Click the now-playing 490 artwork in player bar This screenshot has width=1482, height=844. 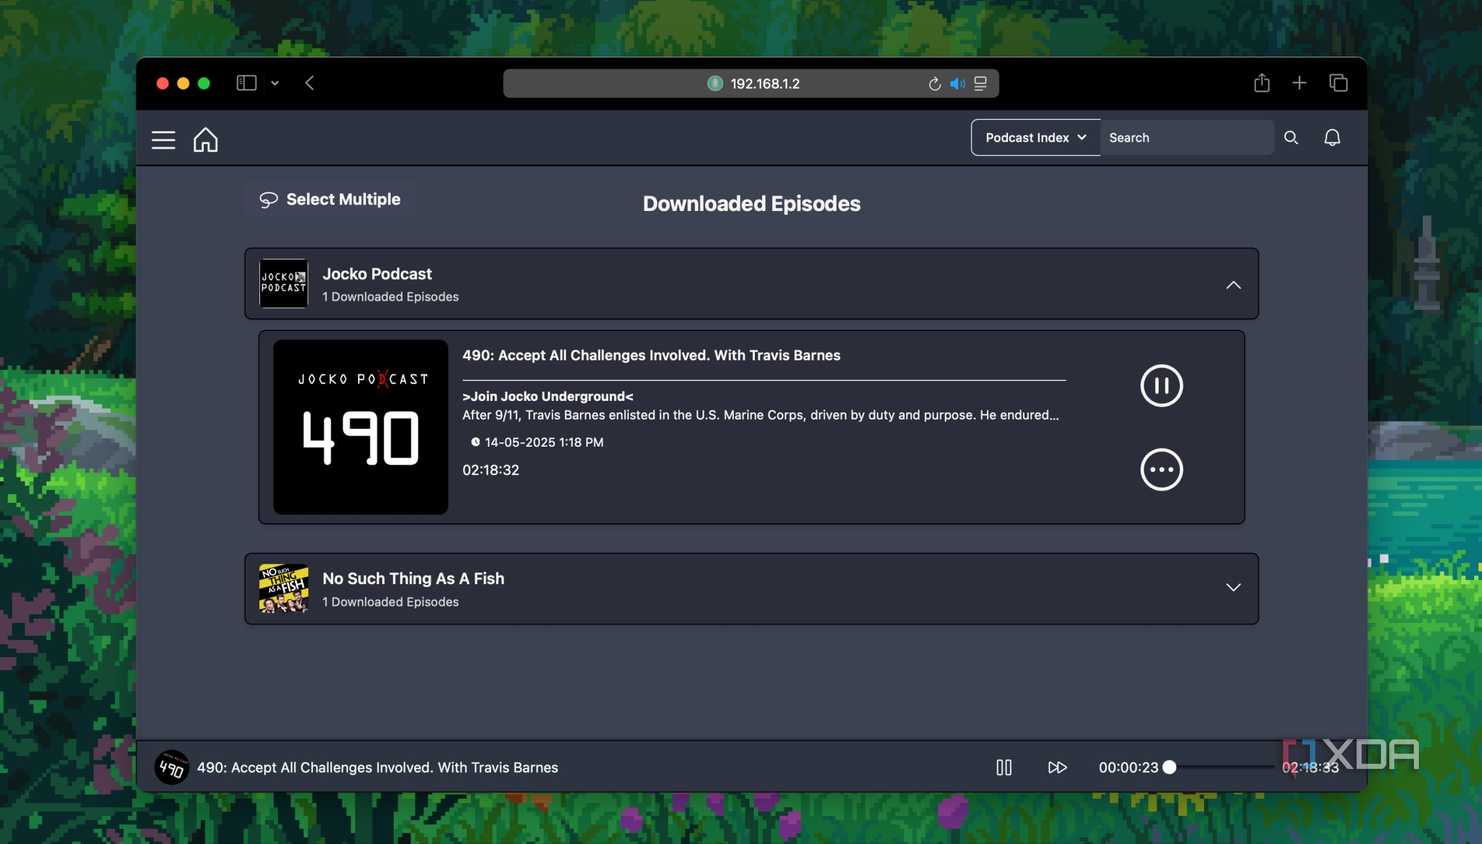[x=172, y=767]
